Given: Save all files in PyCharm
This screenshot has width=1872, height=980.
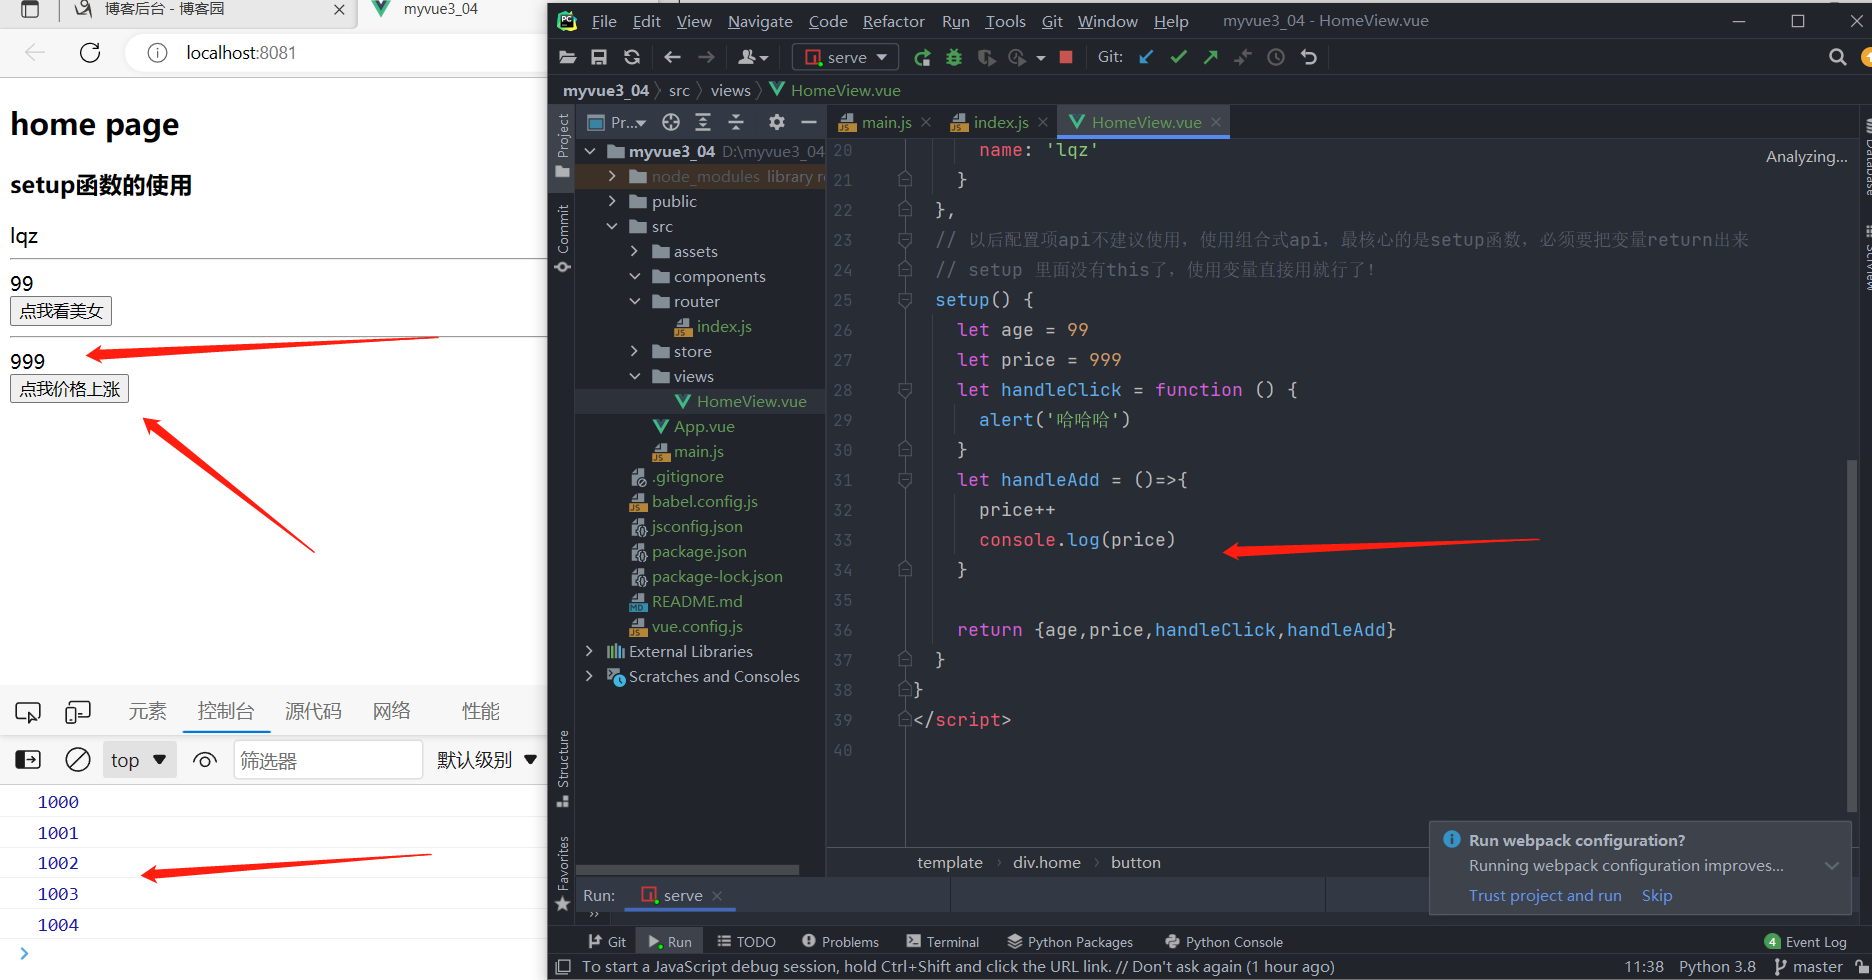Looking at the screenshot, I should pyautogui.click(x=599, y=57).
